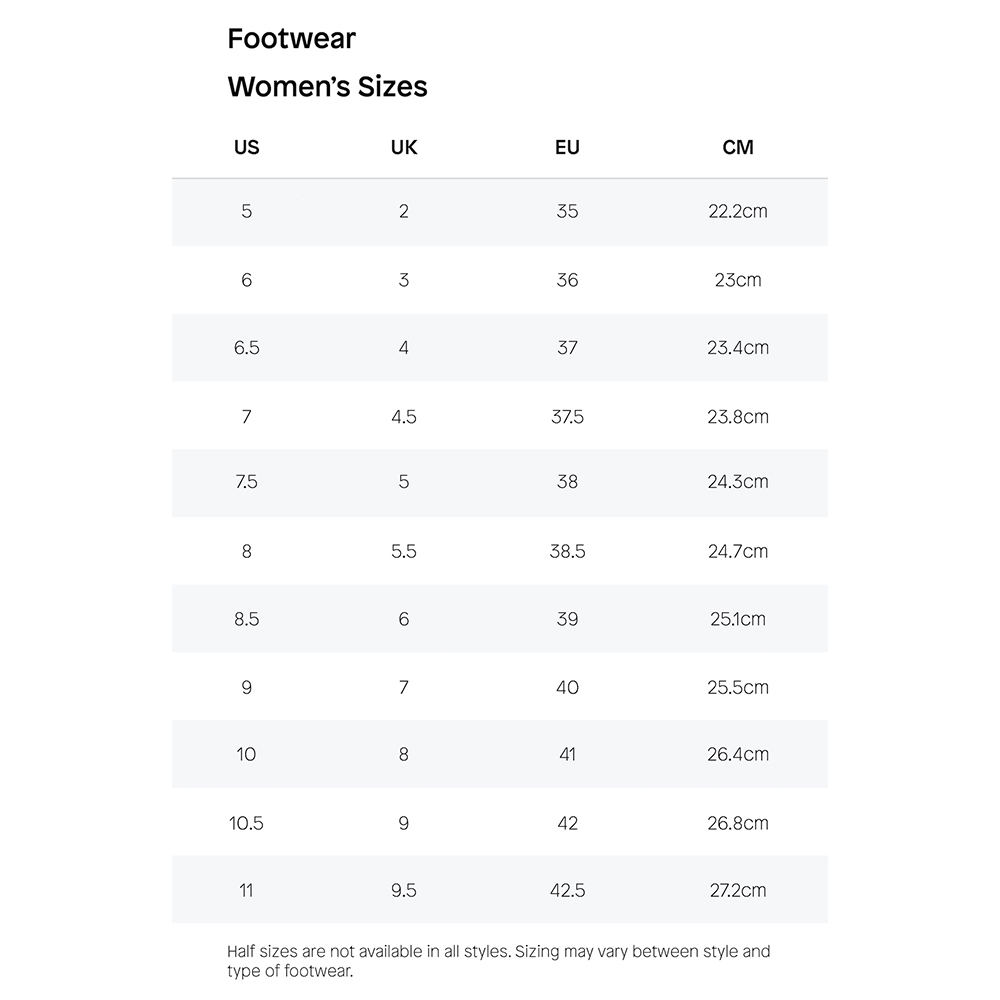
Task: Click US size 6.5 cell
Action: tap(247, 348)
